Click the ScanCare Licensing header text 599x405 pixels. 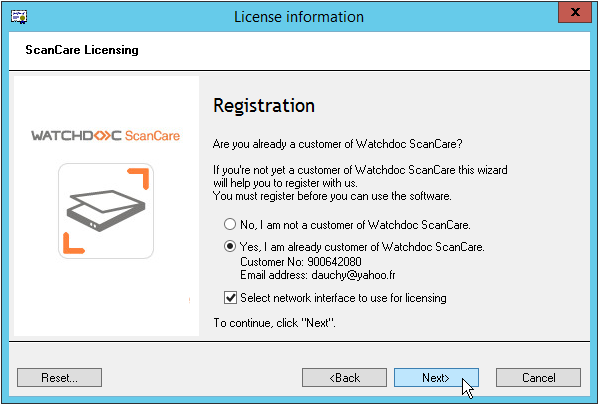[82, 50]
